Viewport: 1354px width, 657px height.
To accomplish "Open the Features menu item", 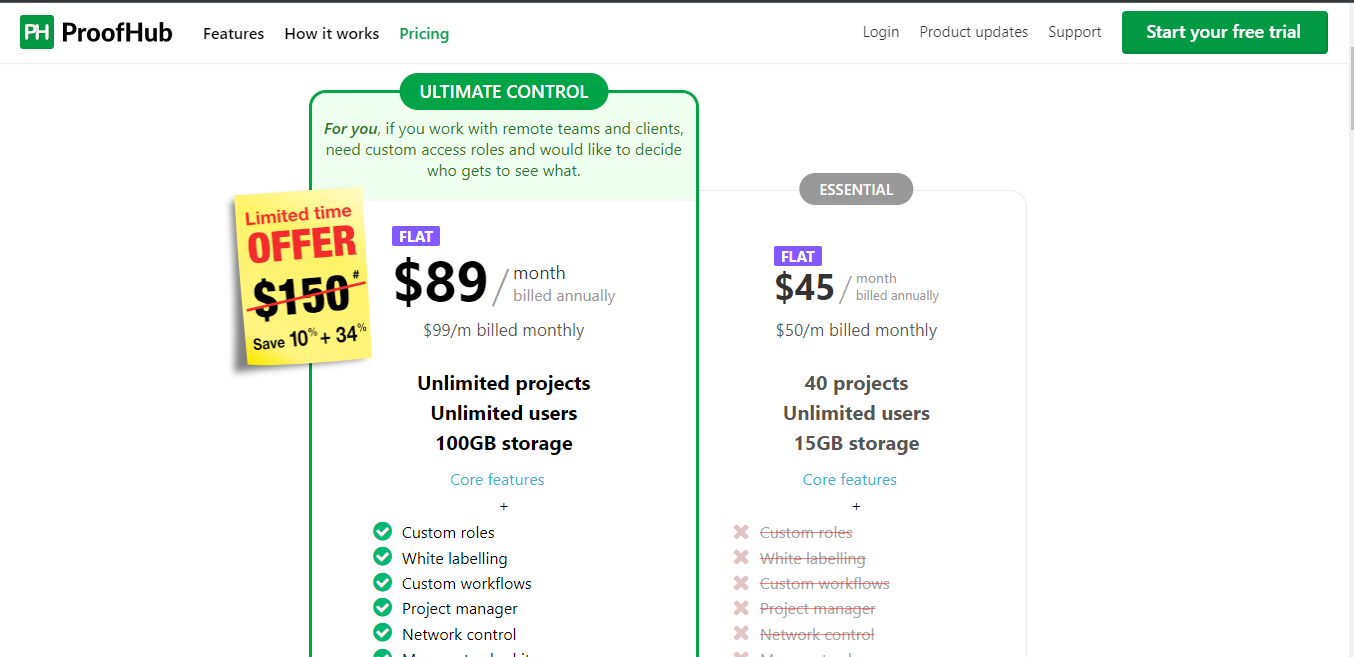I will pos(233,33).
